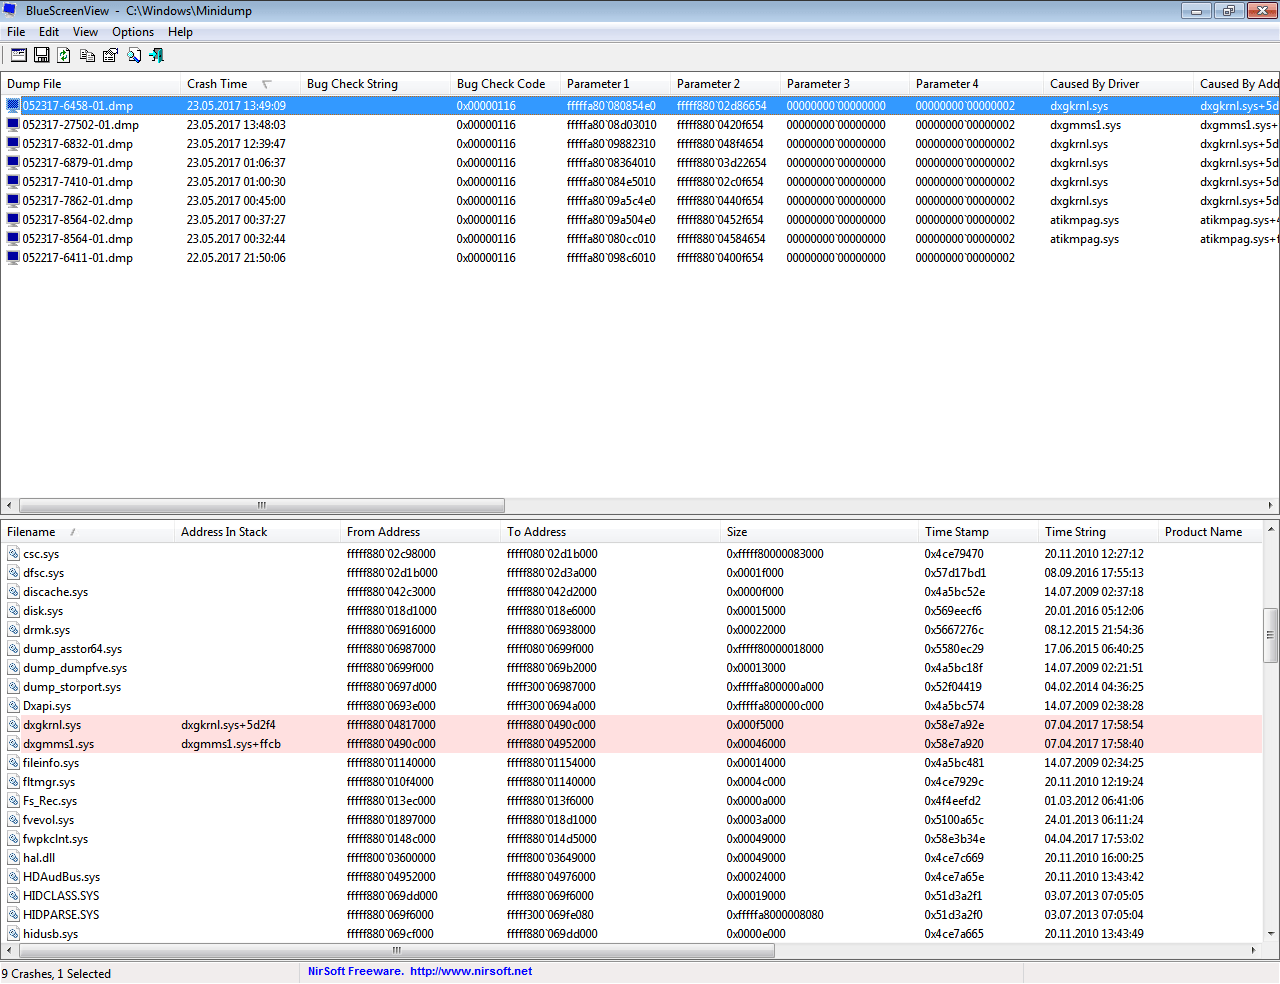Screen dimensions: 1280x984
Task: Click the file icon next to Dxapi.sys
Action: click(14, 706)
